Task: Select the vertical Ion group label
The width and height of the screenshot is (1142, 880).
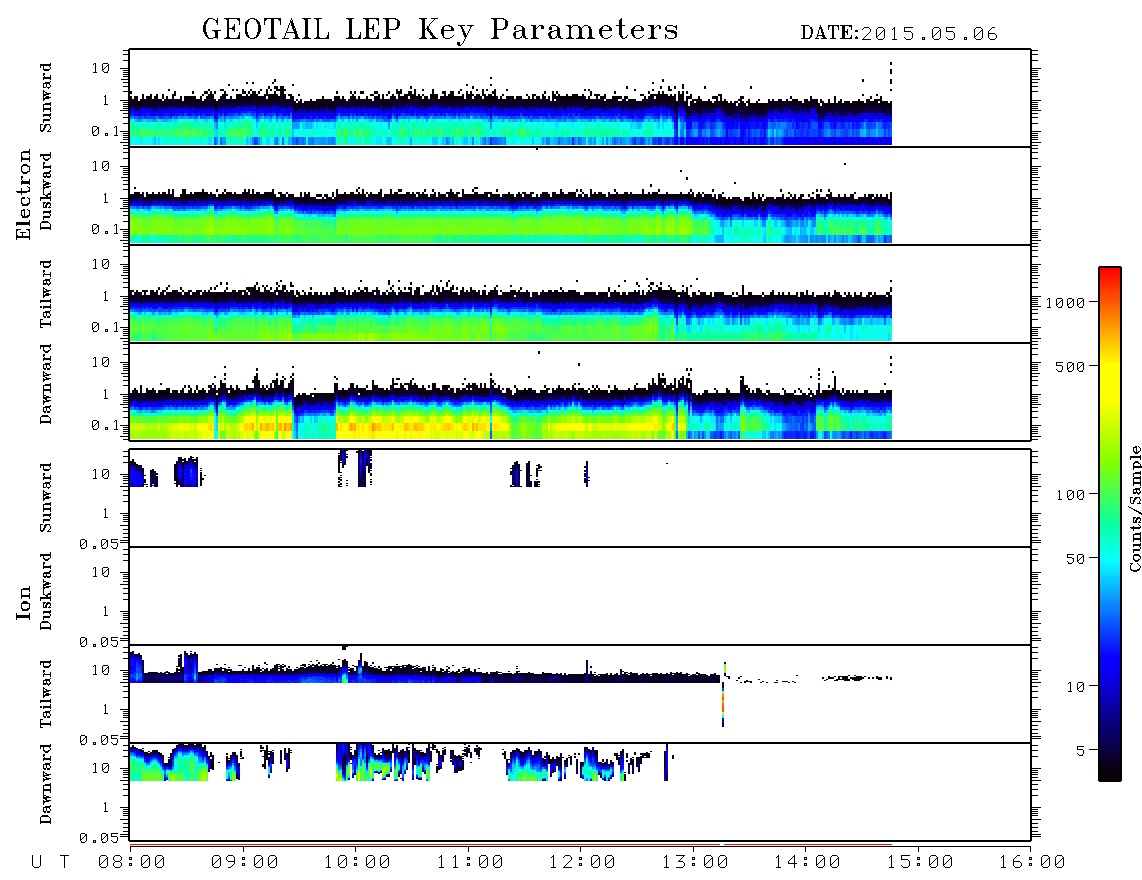Action: (x=23, y=602)
